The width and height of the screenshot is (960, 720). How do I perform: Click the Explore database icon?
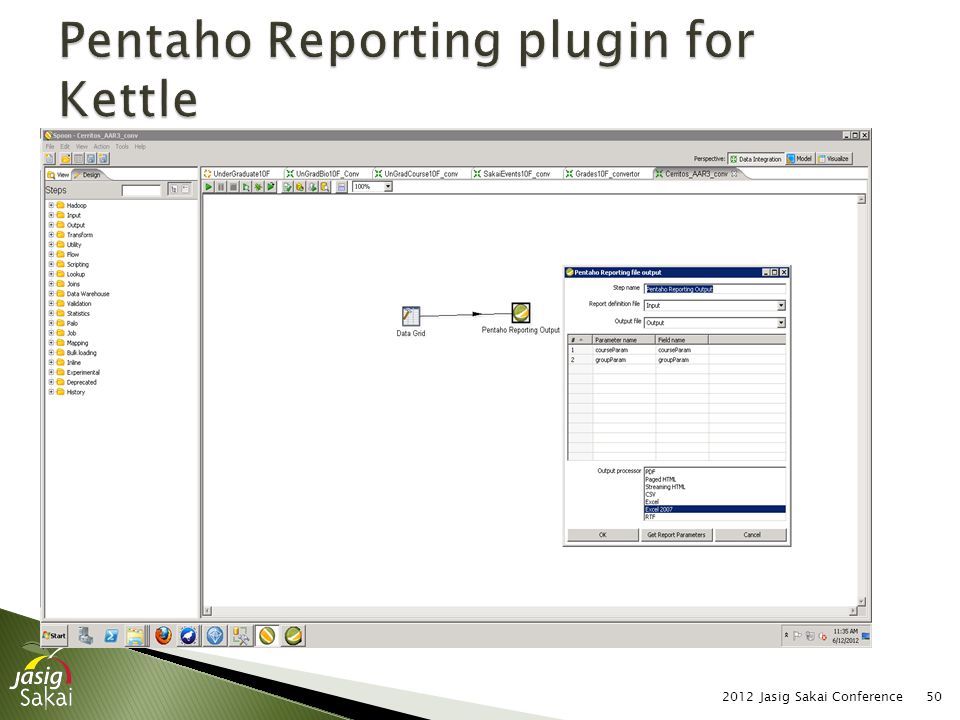[x=324, y=187]
